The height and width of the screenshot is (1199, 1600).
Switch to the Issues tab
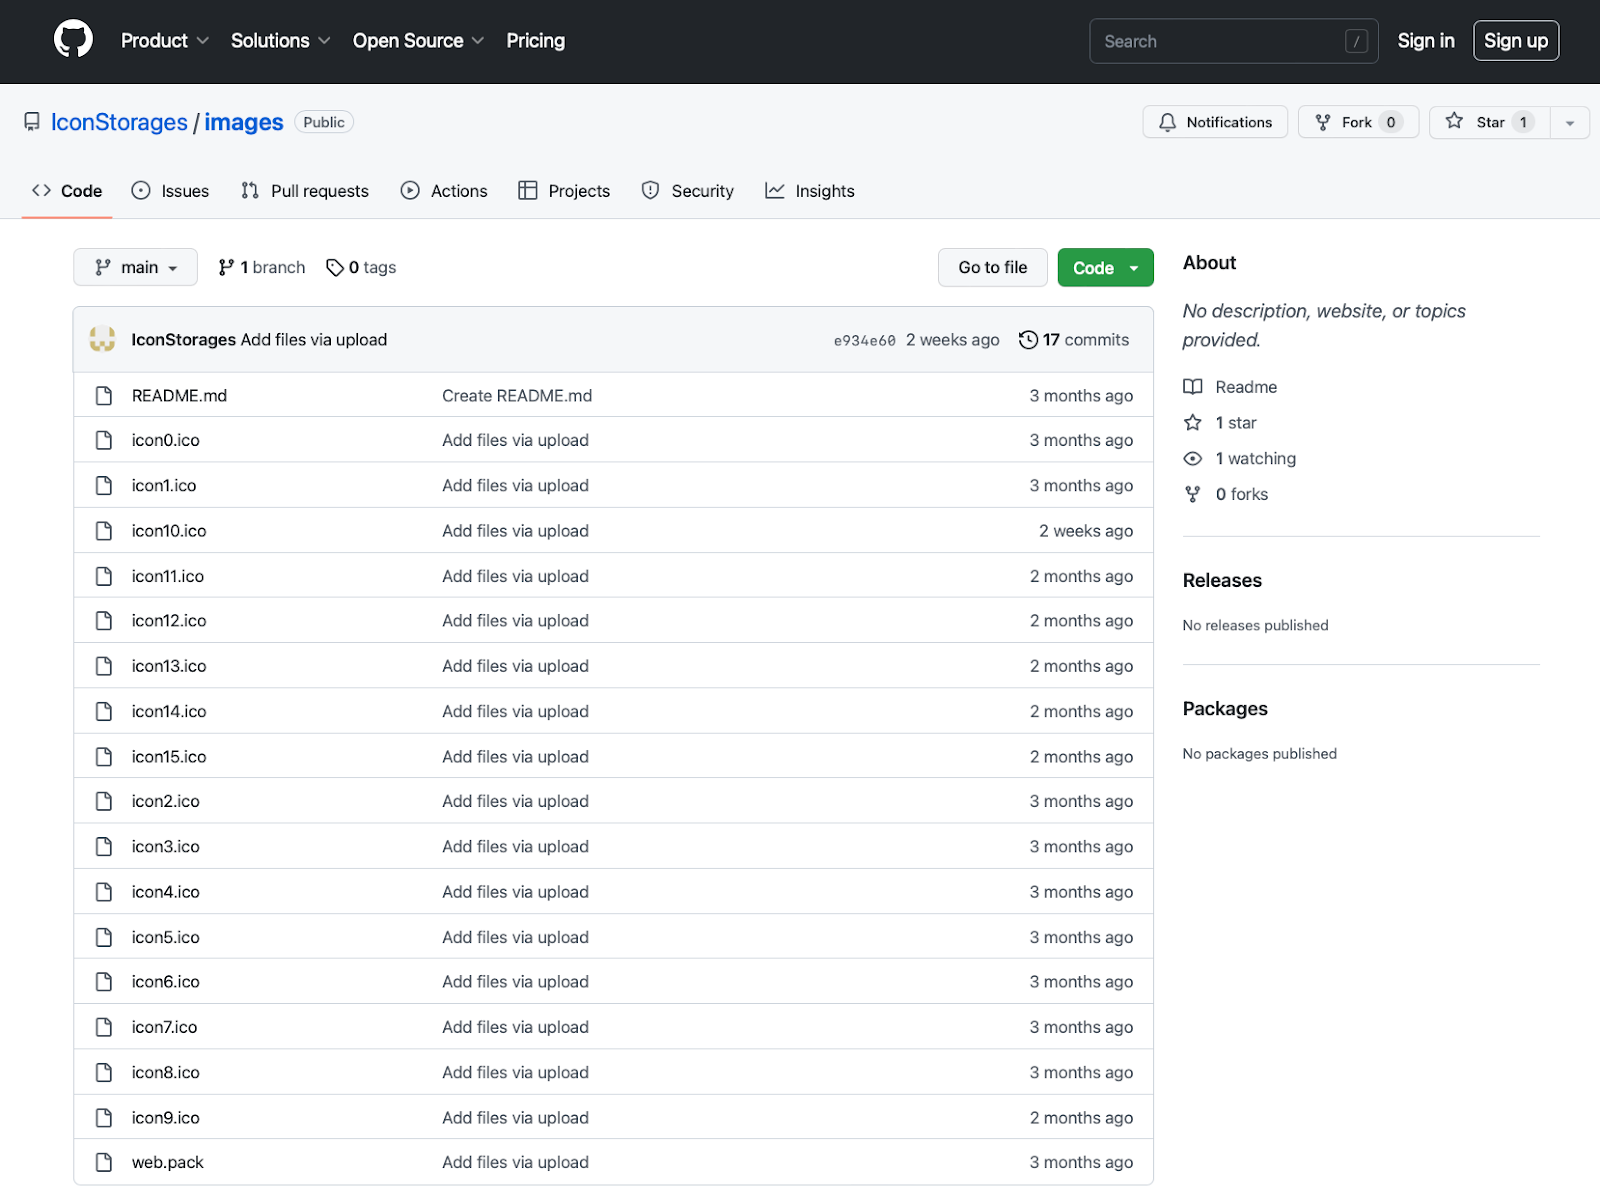point(171,191)
